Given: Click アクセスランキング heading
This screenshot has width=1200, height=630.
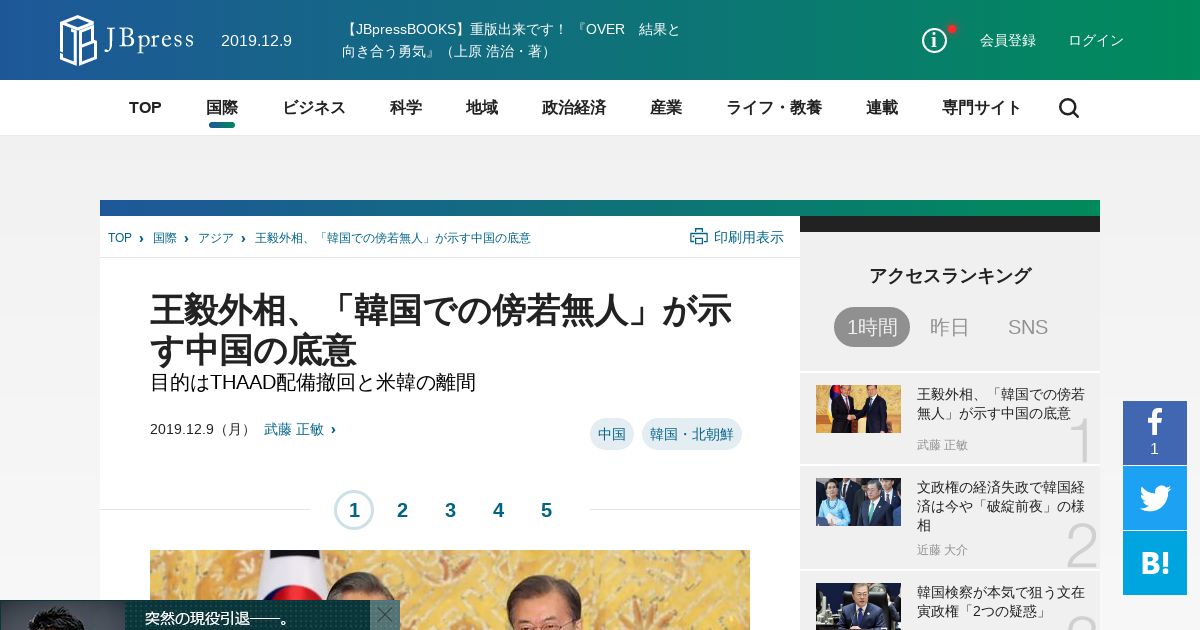Looking at the screenshot, I should click(950, 276).
